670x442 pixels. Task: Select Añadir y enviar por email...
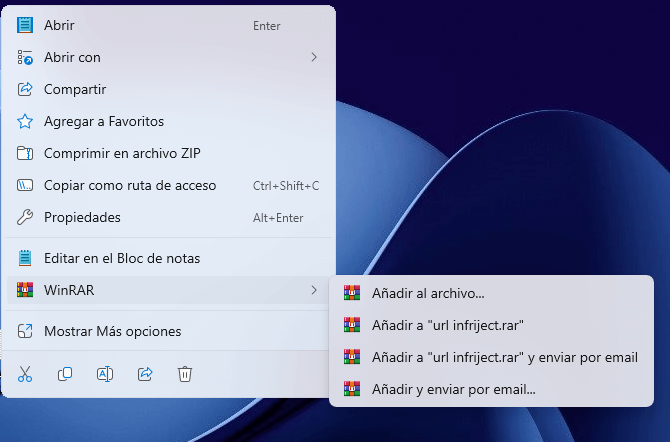pyautogui.click(x=491, y=389)
